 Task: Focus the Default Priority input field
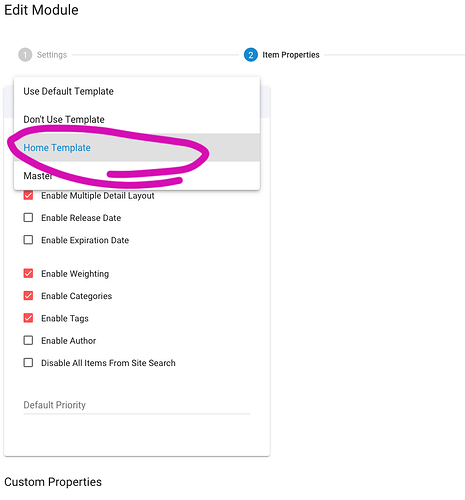point(137,405)
